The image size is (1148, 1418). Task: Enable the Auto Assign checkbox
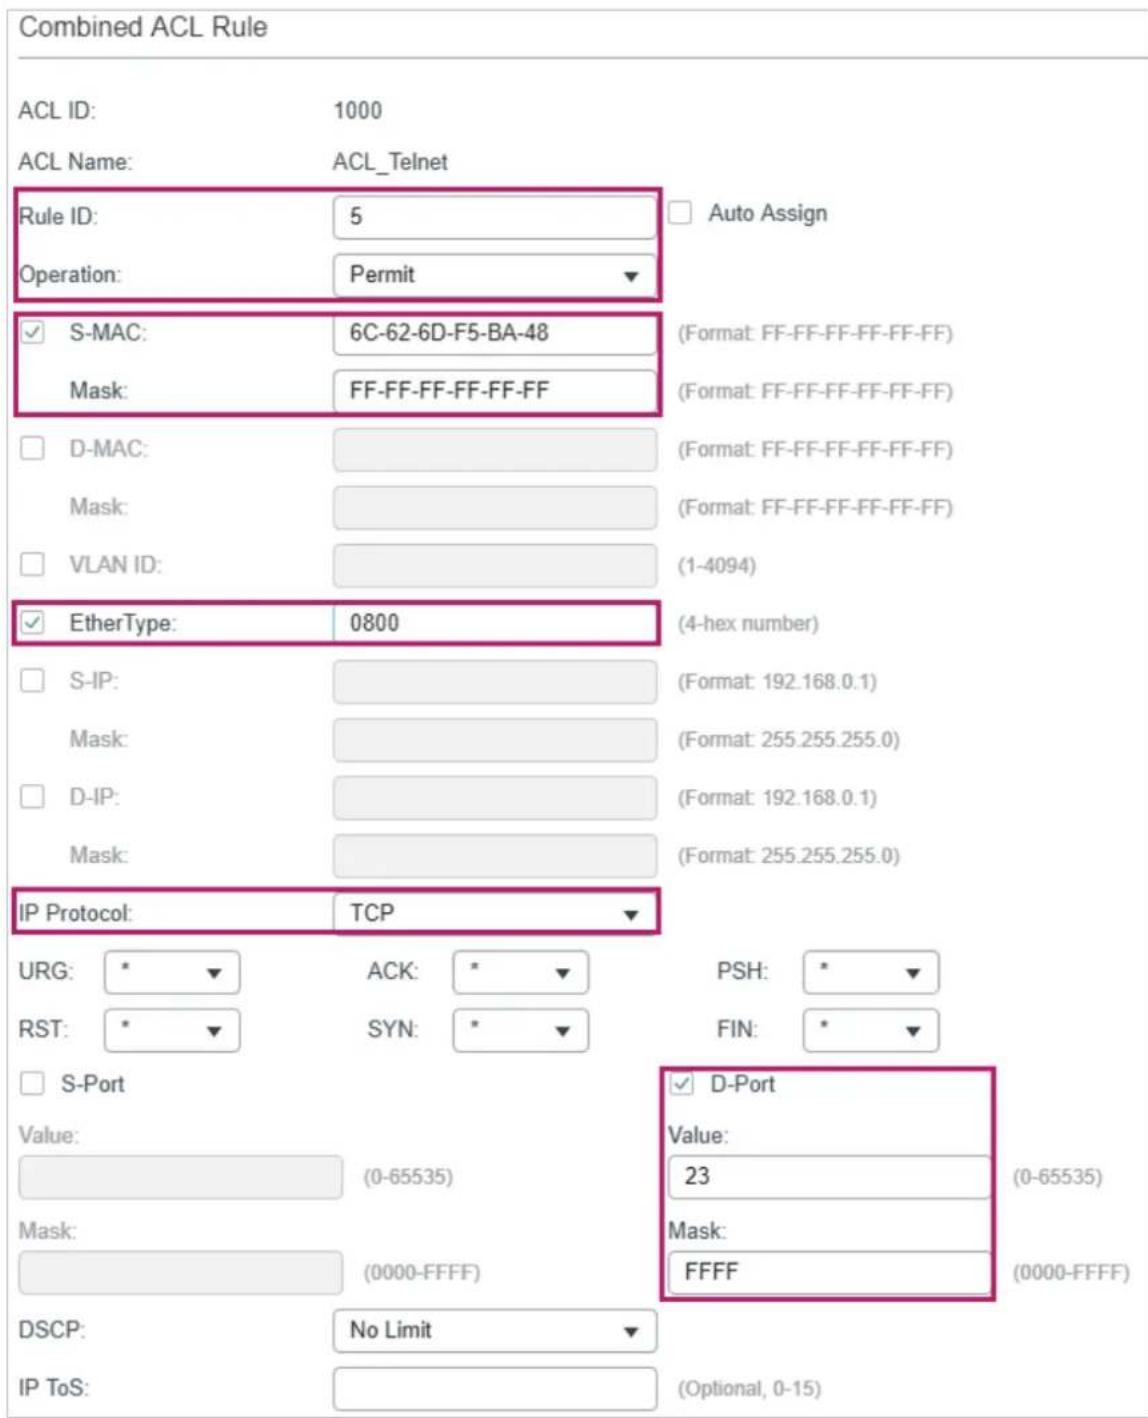680,213
